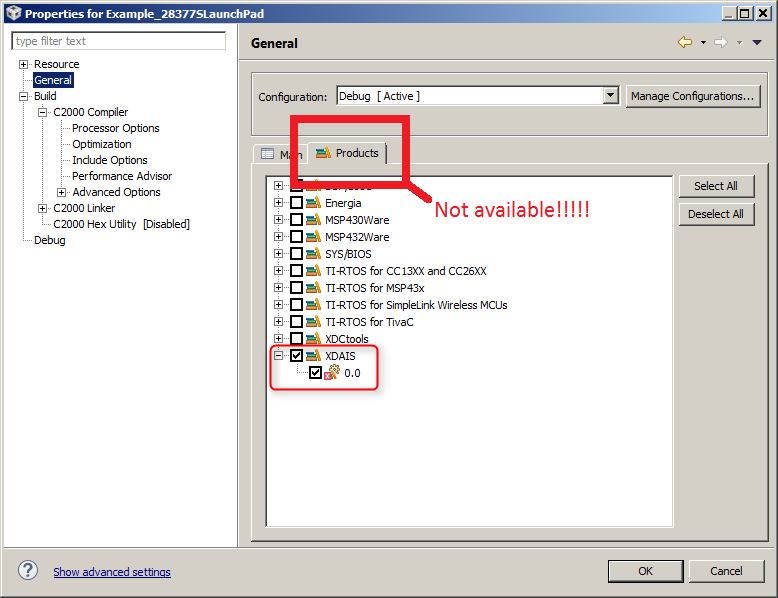Click the forward navigation arrow icon
The height and width of the screenshot is (598, 778).
tap(721, 42)
